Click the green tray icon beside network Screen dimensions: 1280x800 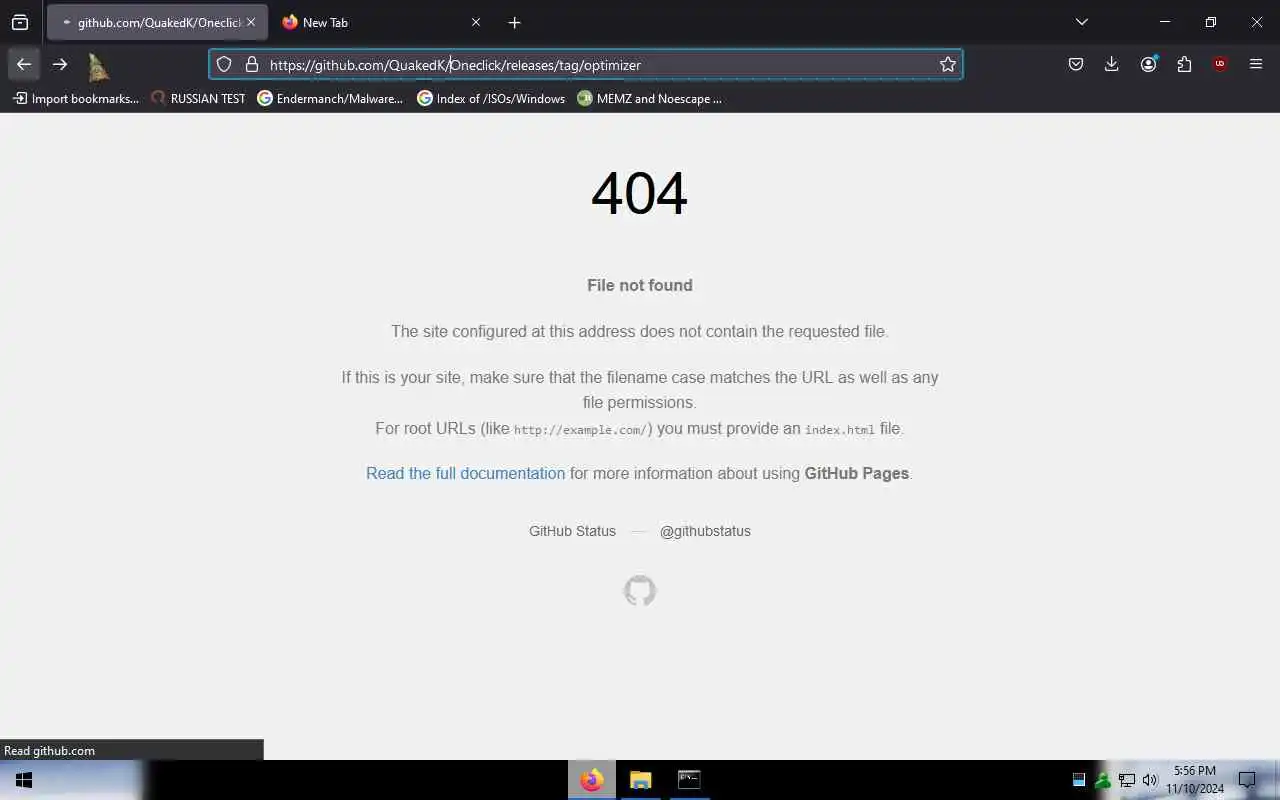coord(1103,780)
